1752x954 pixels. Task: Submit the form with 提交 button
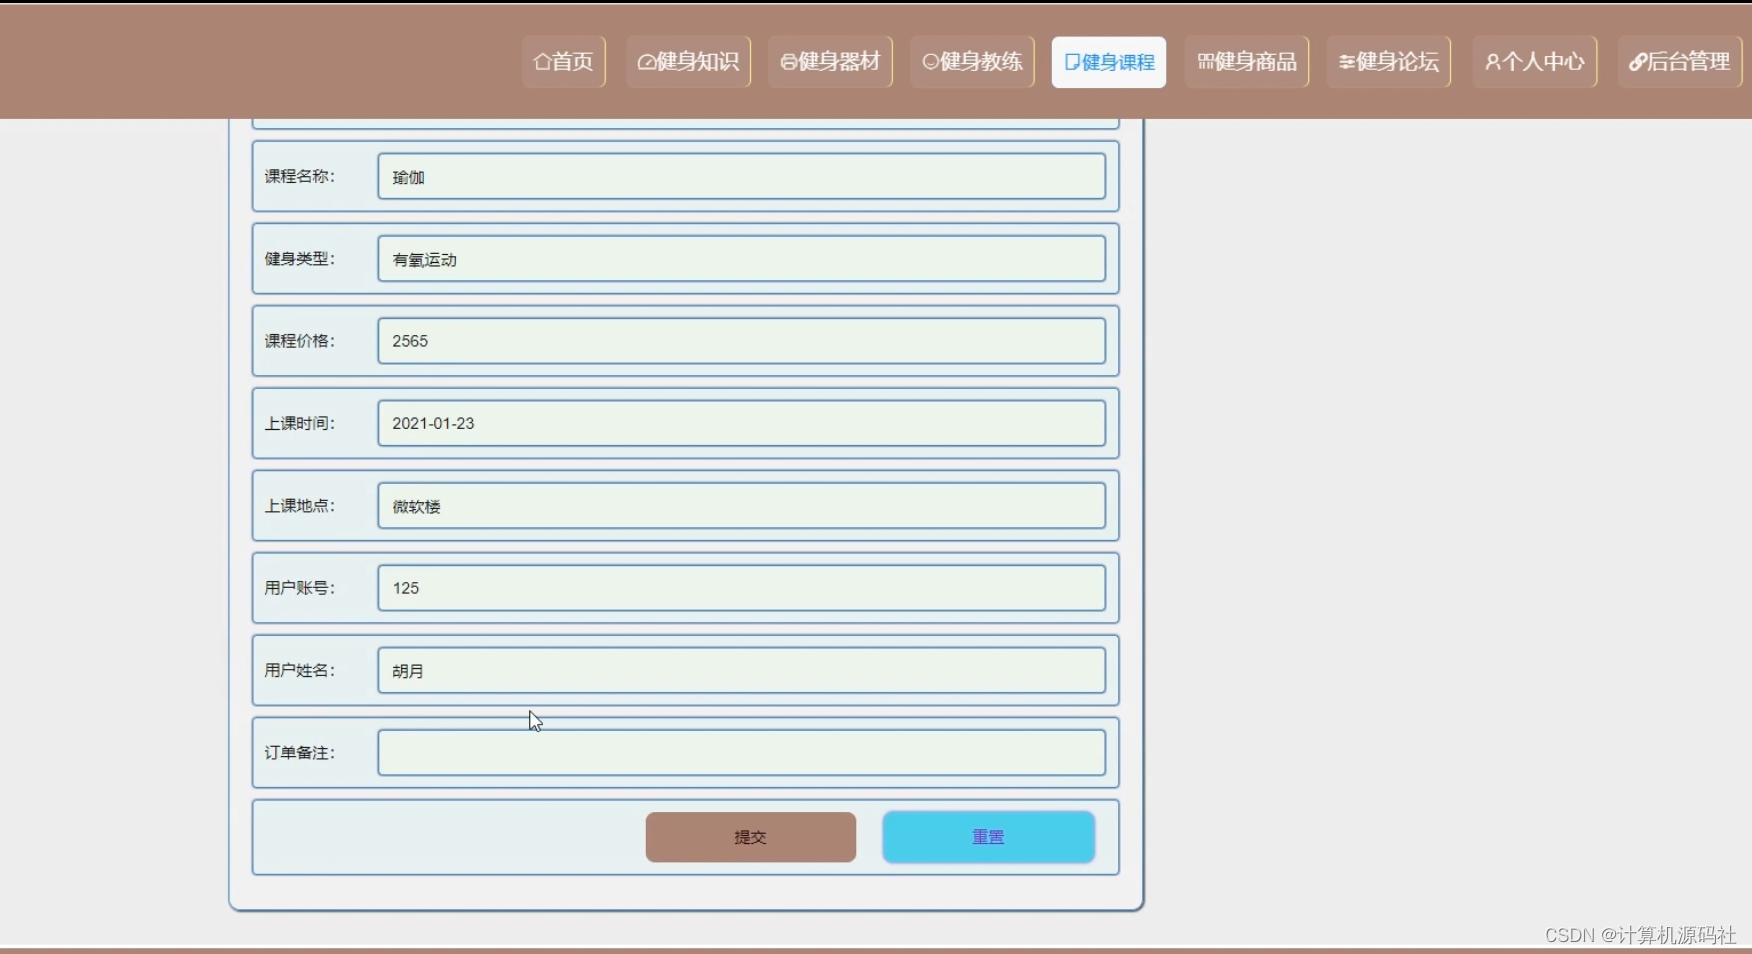[751, 837]
